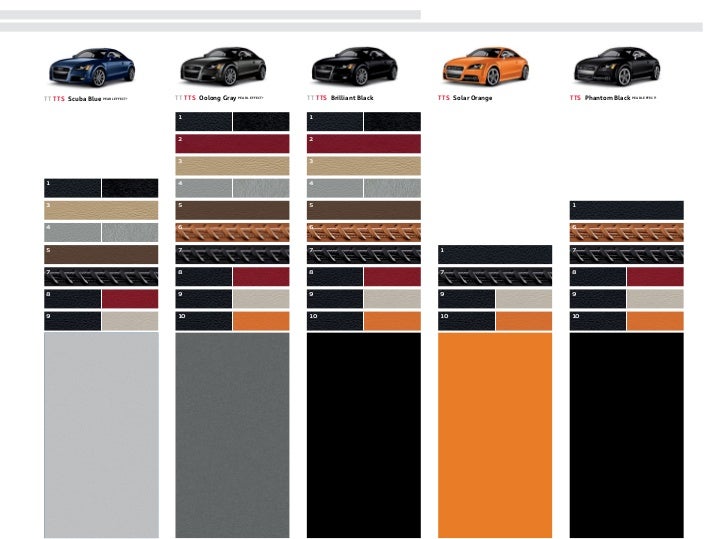This screenshot has width=728, height=539.
Task: Select the Oolong Gray car thumbnail
Action: tap(223, 66)
